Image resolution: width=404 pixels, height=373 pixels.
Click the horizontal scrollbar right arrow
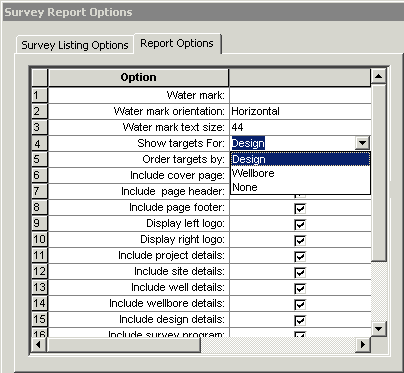click(x=363, y=344)
